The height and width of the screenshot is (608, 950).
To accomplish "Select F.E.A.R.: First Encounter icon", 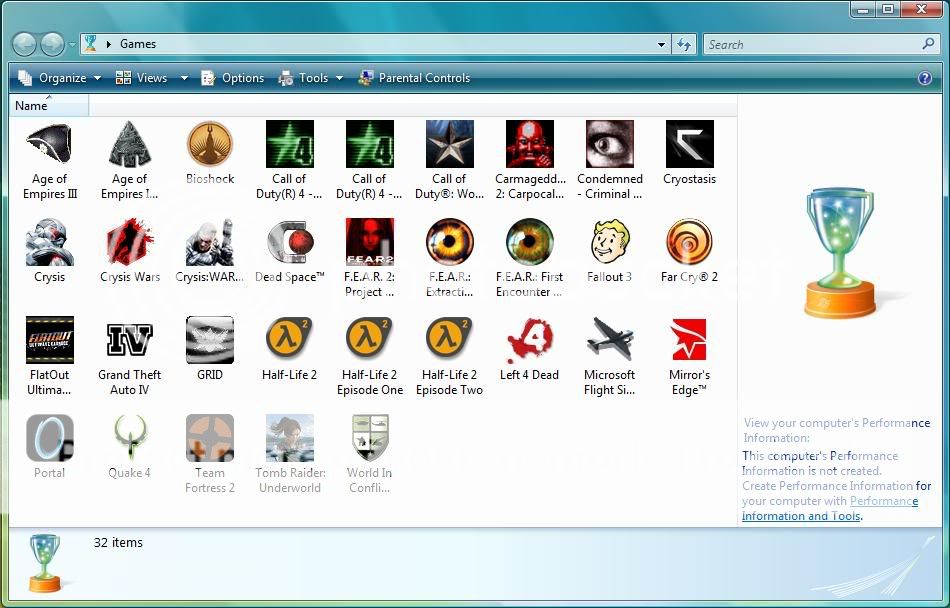I will 530,242.
